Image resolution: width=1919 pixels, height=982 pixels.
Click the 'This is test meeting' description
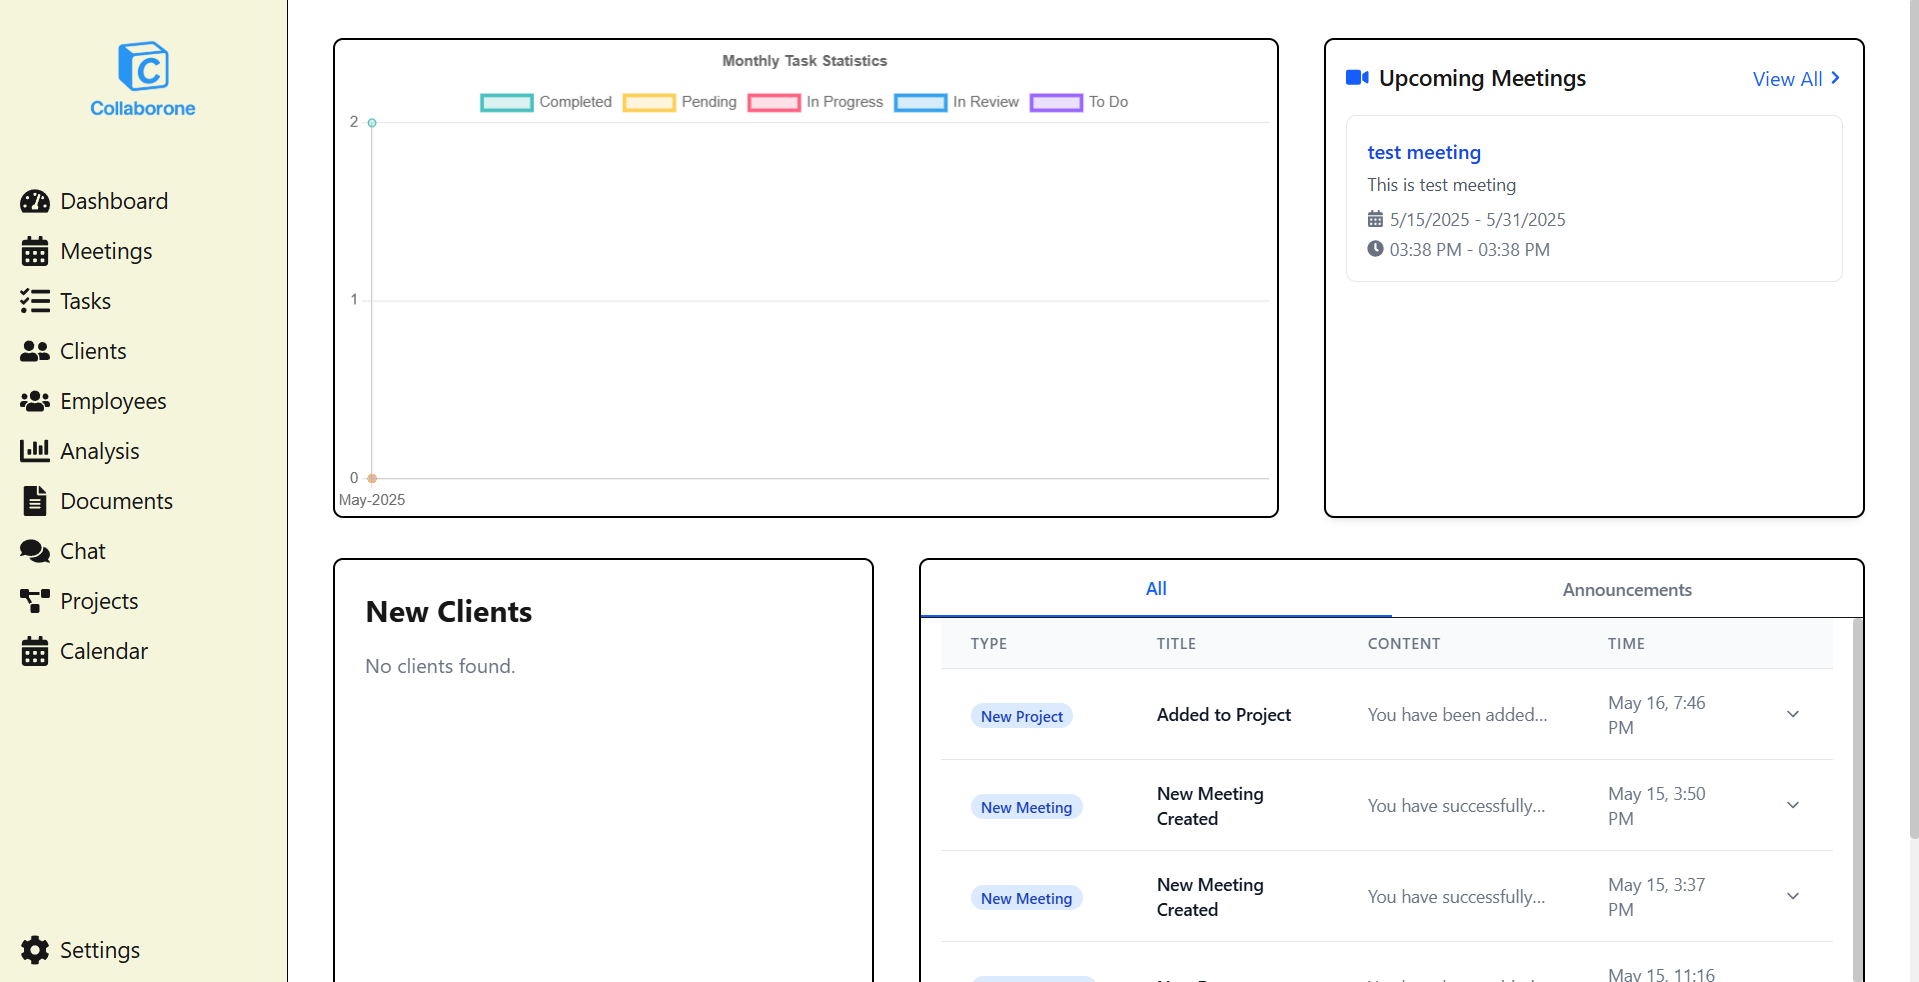[1441, 185]
